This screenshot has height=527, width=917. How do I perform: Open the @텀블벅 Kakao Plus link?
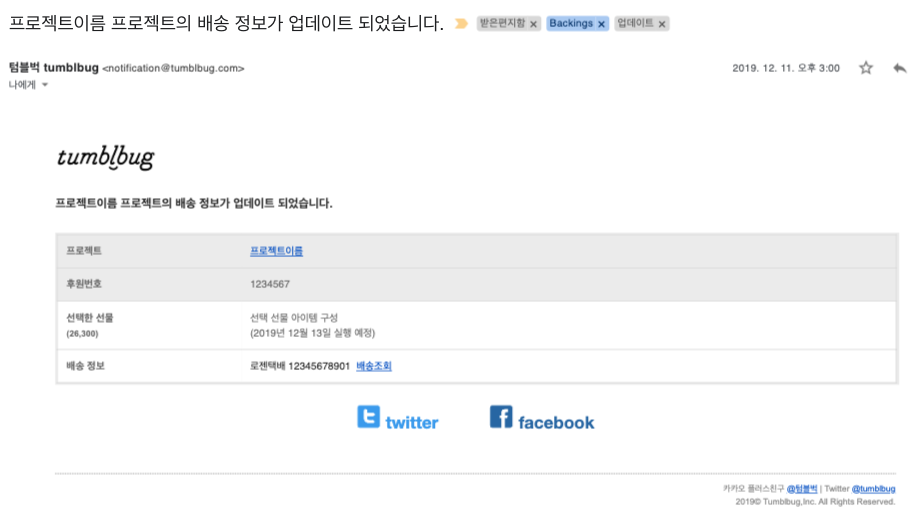tap(802, 489)
